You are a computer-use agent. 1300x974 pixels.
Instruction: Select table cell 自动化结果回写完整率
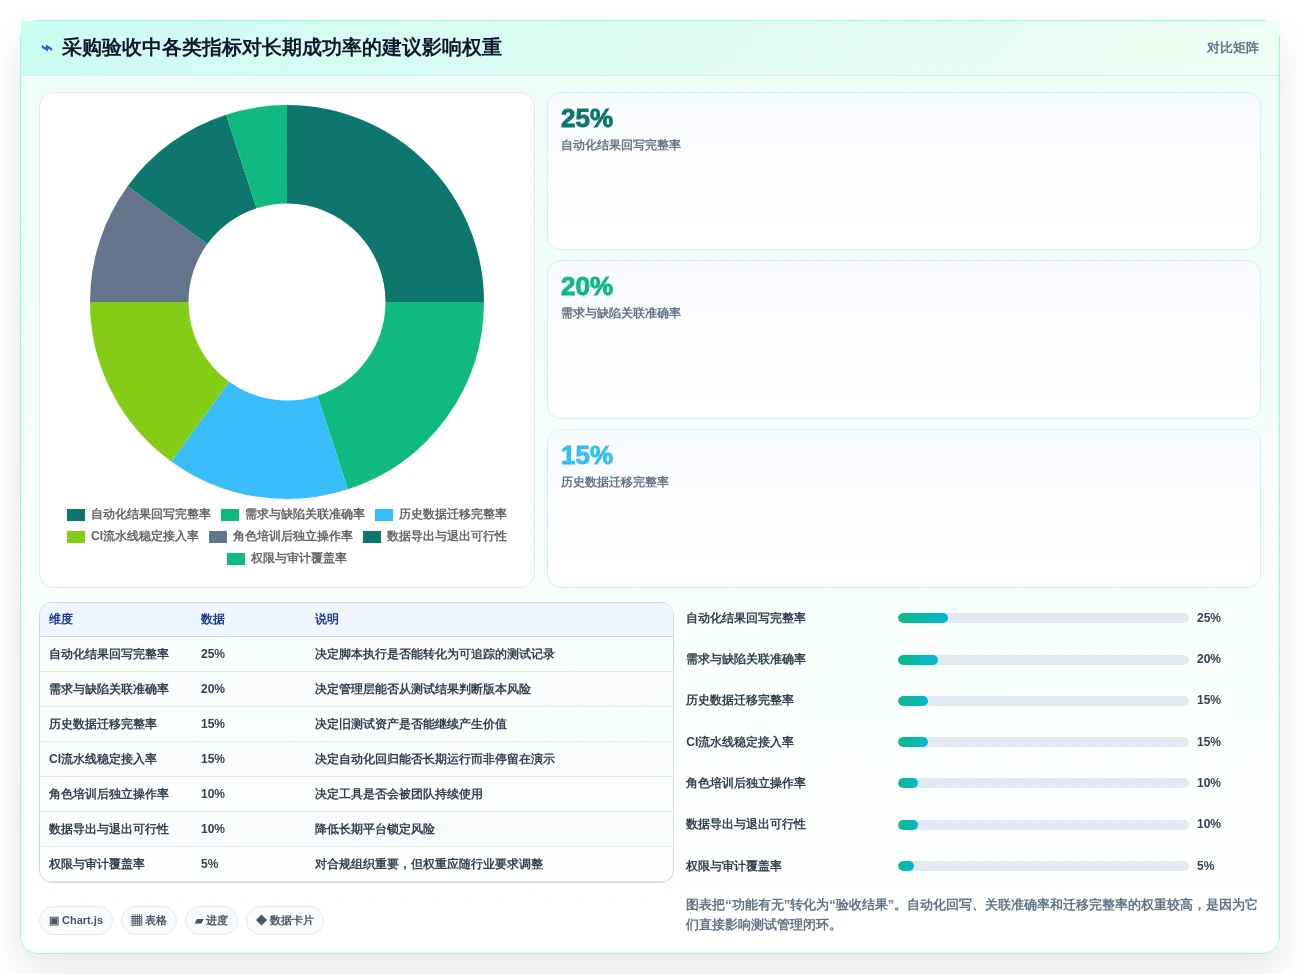pyautogui.click(x=109, y=654)
